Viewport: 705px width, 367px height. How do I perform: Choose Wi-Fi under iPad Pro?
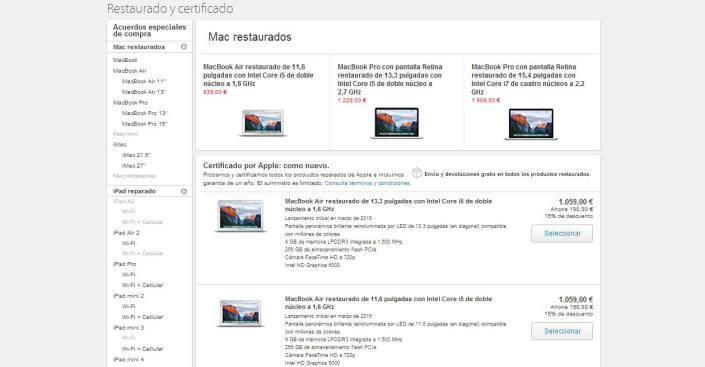pyautogui.click(x=129, y=274)
